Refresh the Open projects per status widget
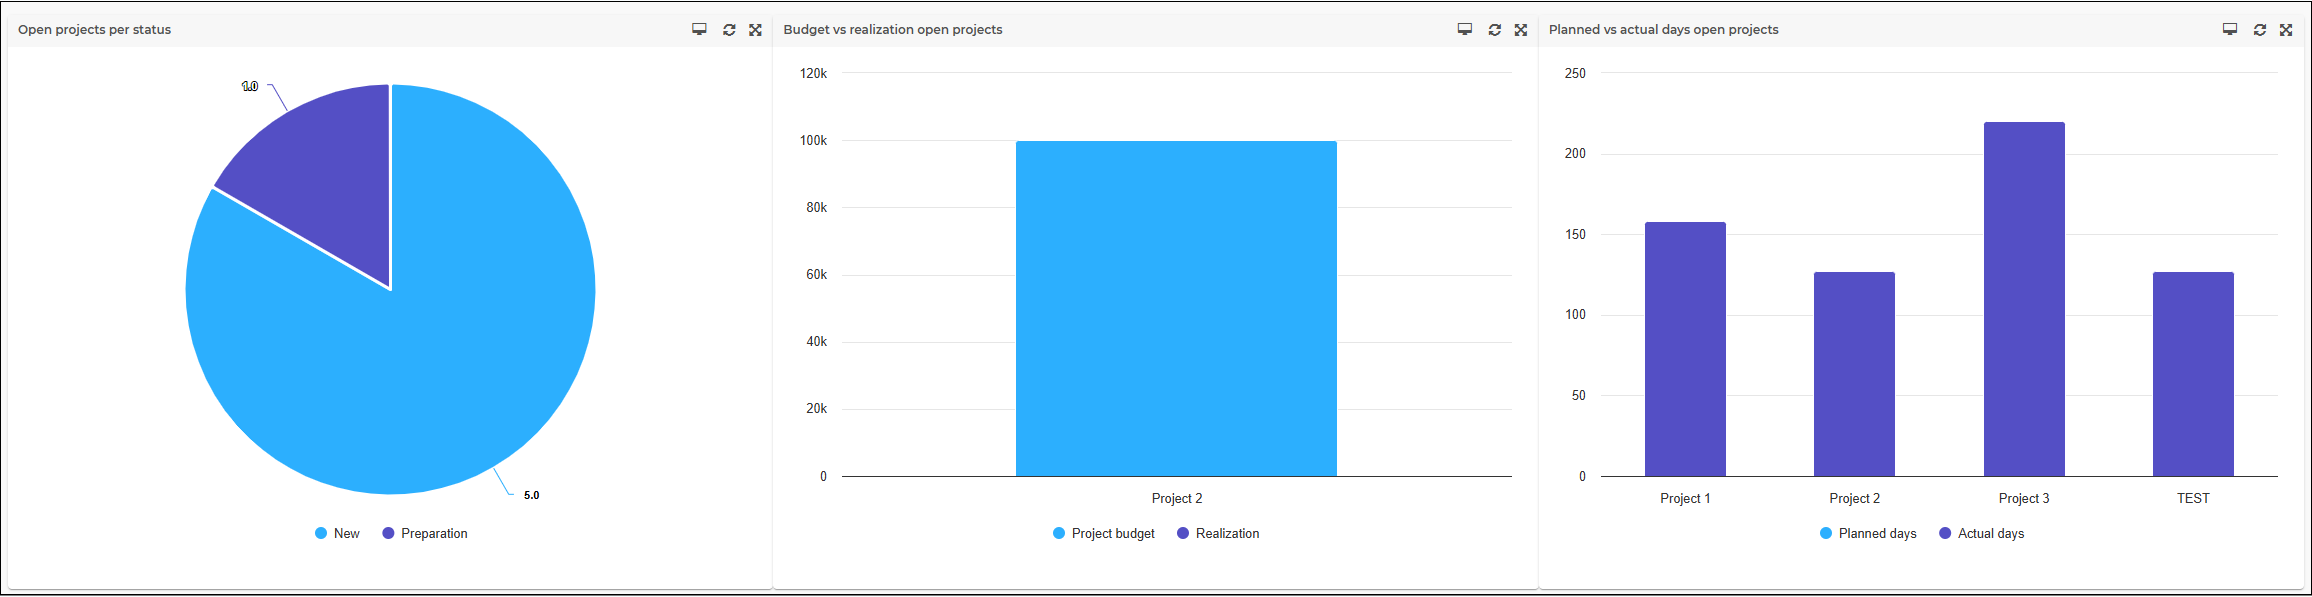The width and height of the screenshot is (2312, 597). (x=729, y=30)
